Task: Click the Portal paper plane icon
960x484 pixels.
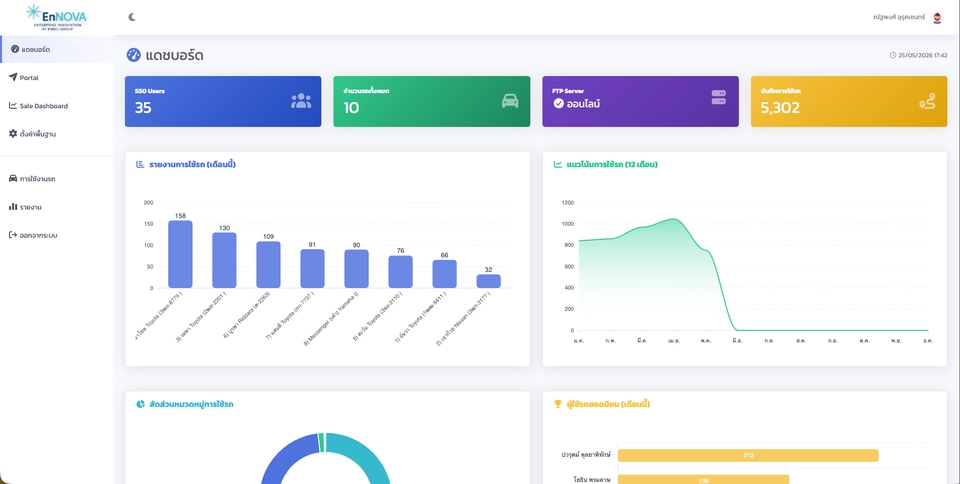Action: [x=13, y=77]
